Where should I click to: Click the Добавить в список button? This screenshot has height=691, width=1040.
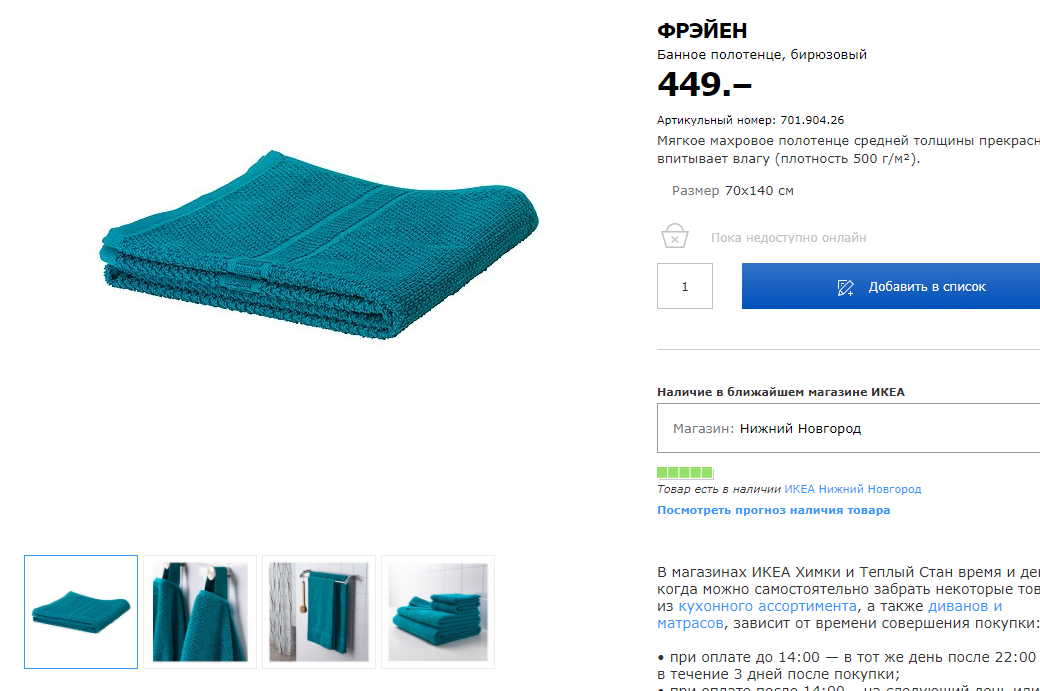(x=891, y=286)
